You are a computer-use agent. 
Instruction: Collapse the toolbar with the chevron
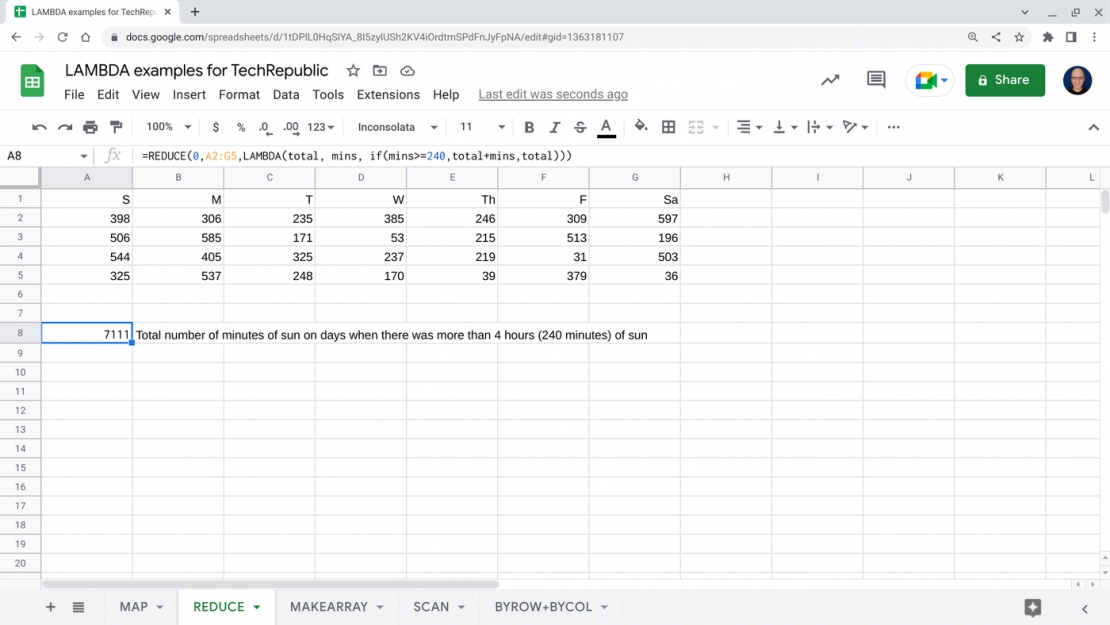pos(1094,127)
